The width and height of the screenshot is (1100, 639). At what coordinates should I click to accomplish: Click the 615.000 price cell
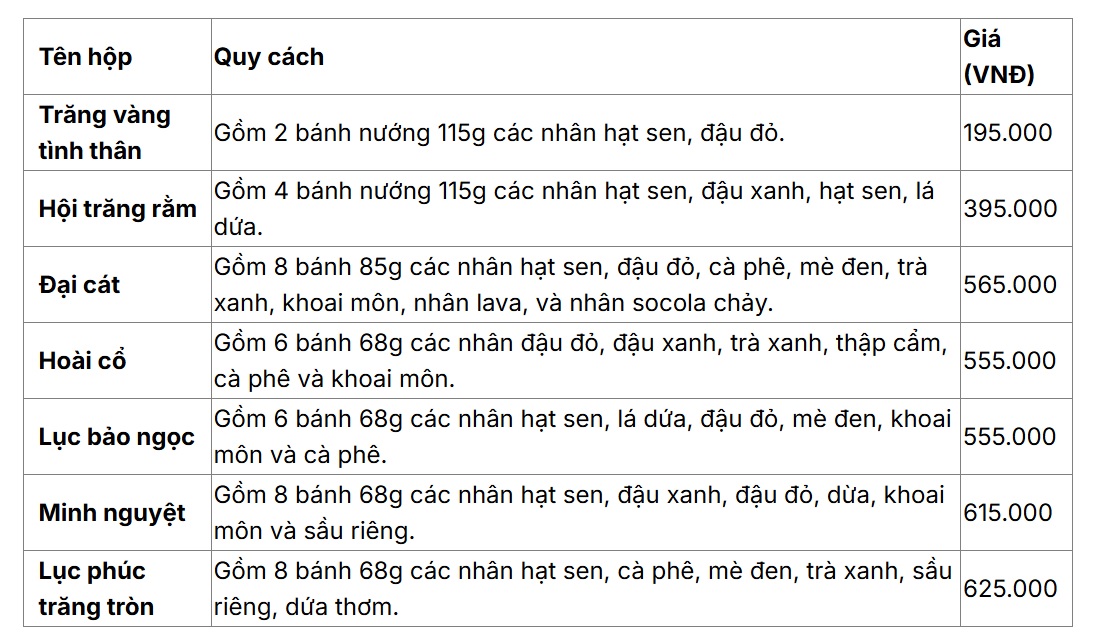[1008, 513]
